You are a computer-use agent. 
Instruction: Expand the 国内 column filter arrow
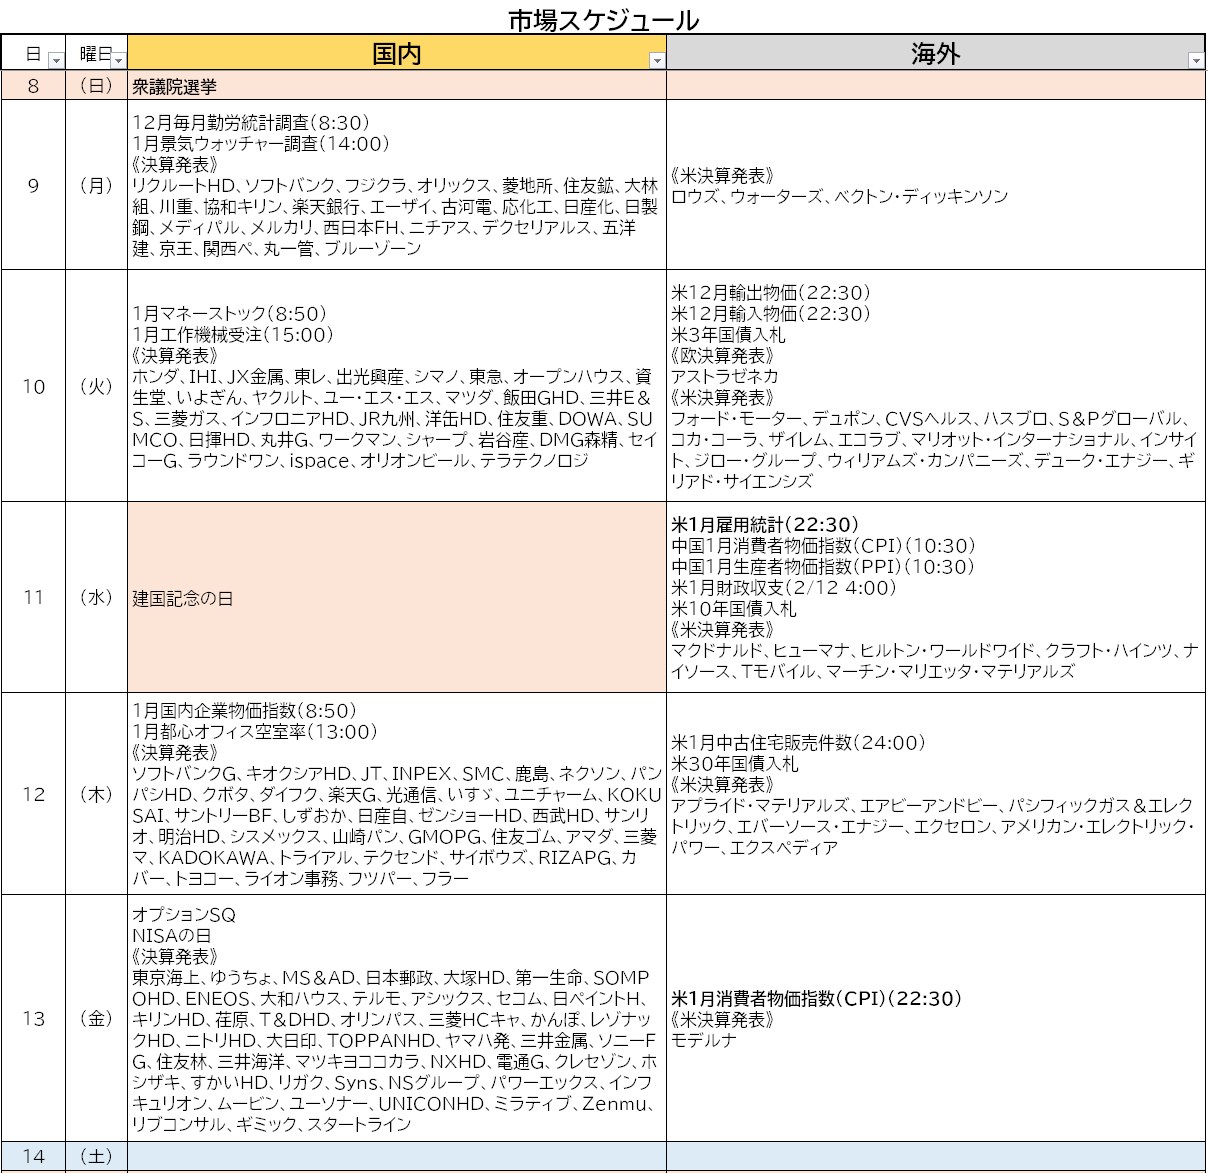656,61
